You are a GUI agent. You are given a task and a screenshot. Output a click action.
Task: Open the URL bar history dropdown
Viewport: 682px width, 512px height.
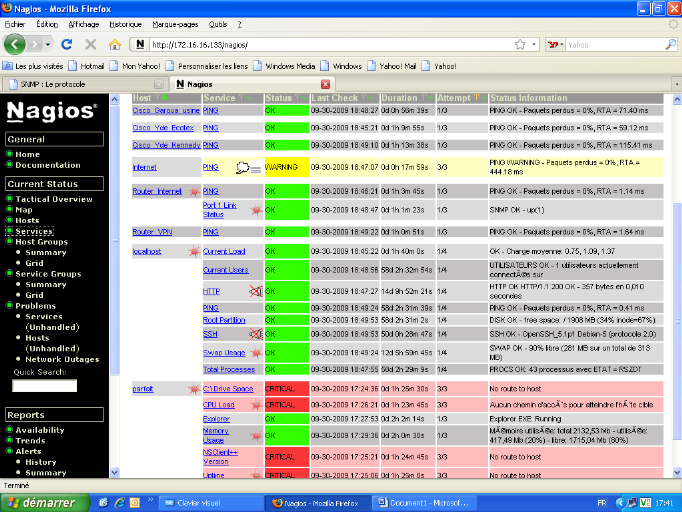pos(534,45)
